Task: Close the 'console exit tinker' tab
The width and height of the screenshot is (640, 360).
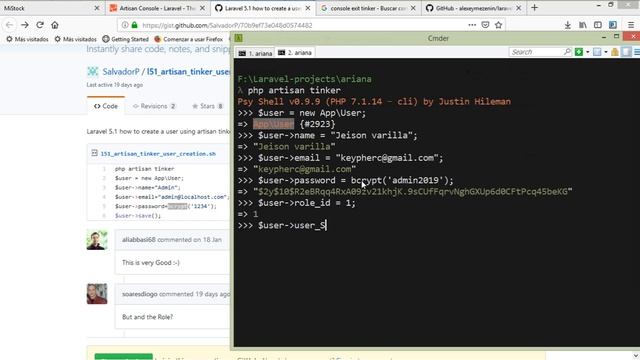Action: pyautogui.click(x=413, y=8)
